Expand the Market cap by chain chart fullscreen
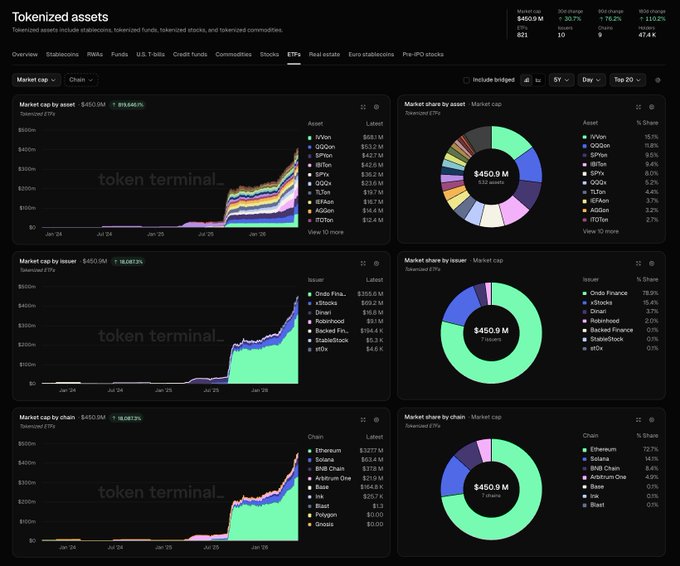The width and height of the screenshot is (680, 566). click(x=363, y=420)
